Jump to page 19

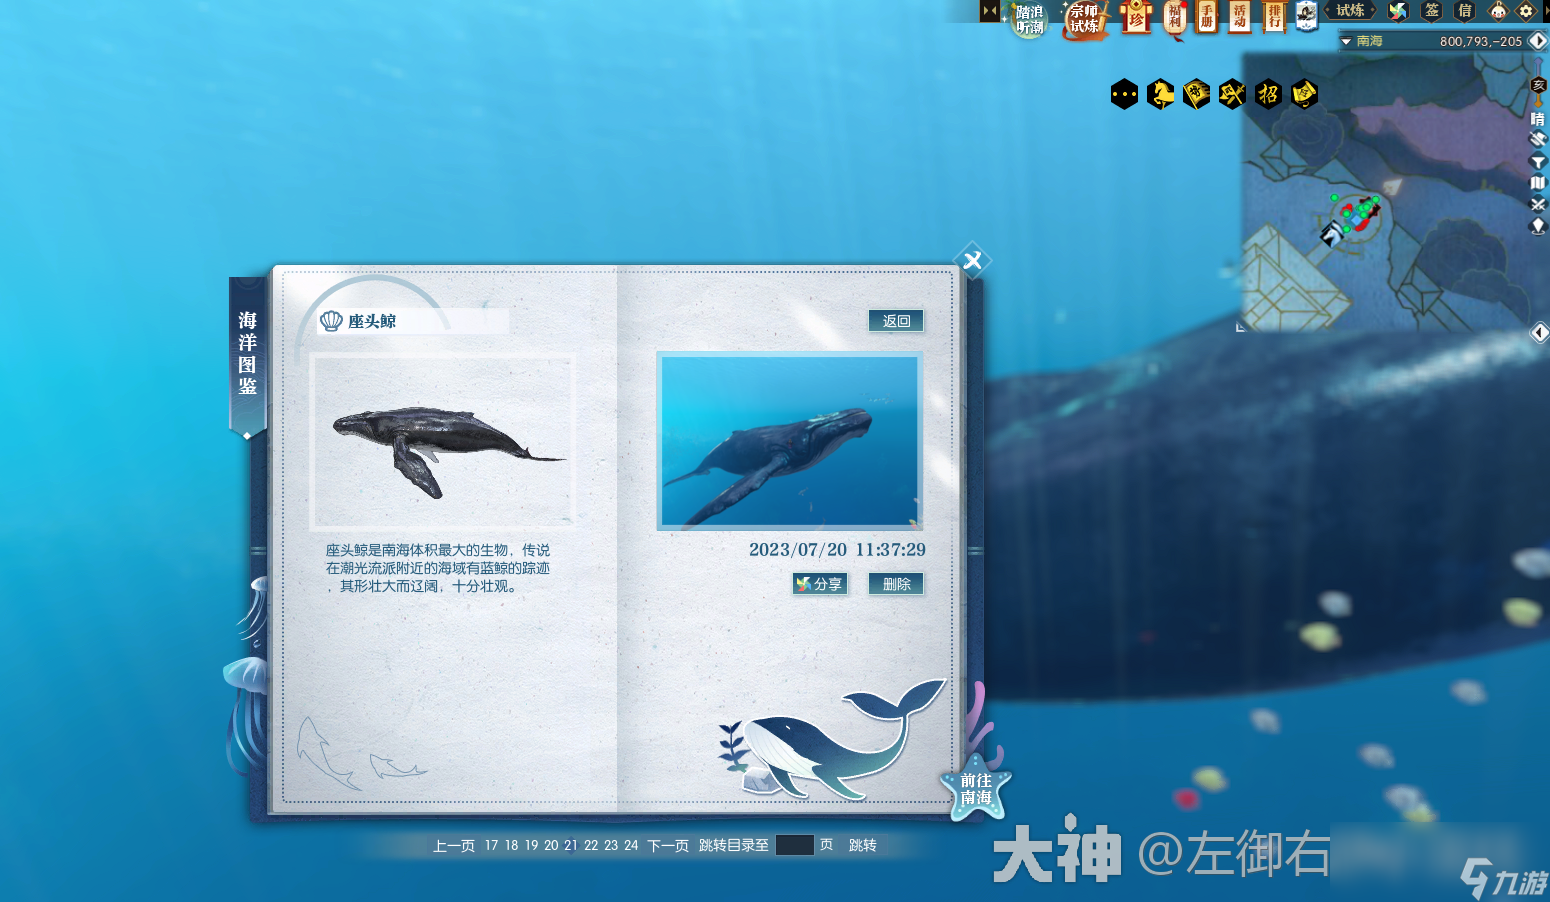[531, 846]
